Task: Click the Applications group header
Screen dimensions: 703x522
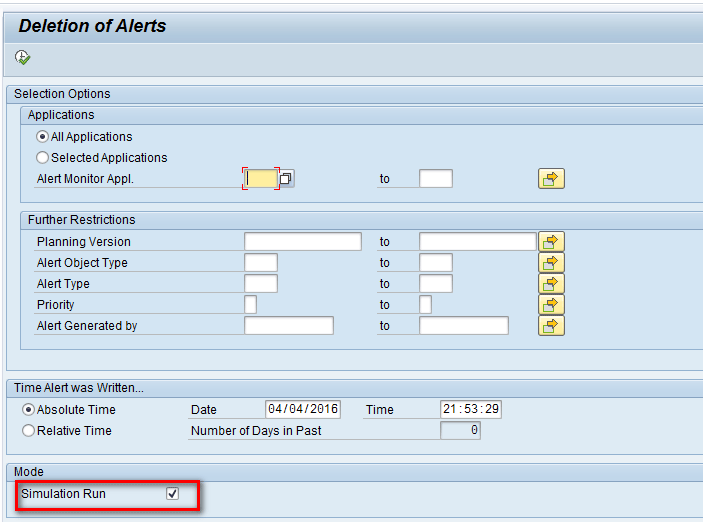Action: (61, 115)
